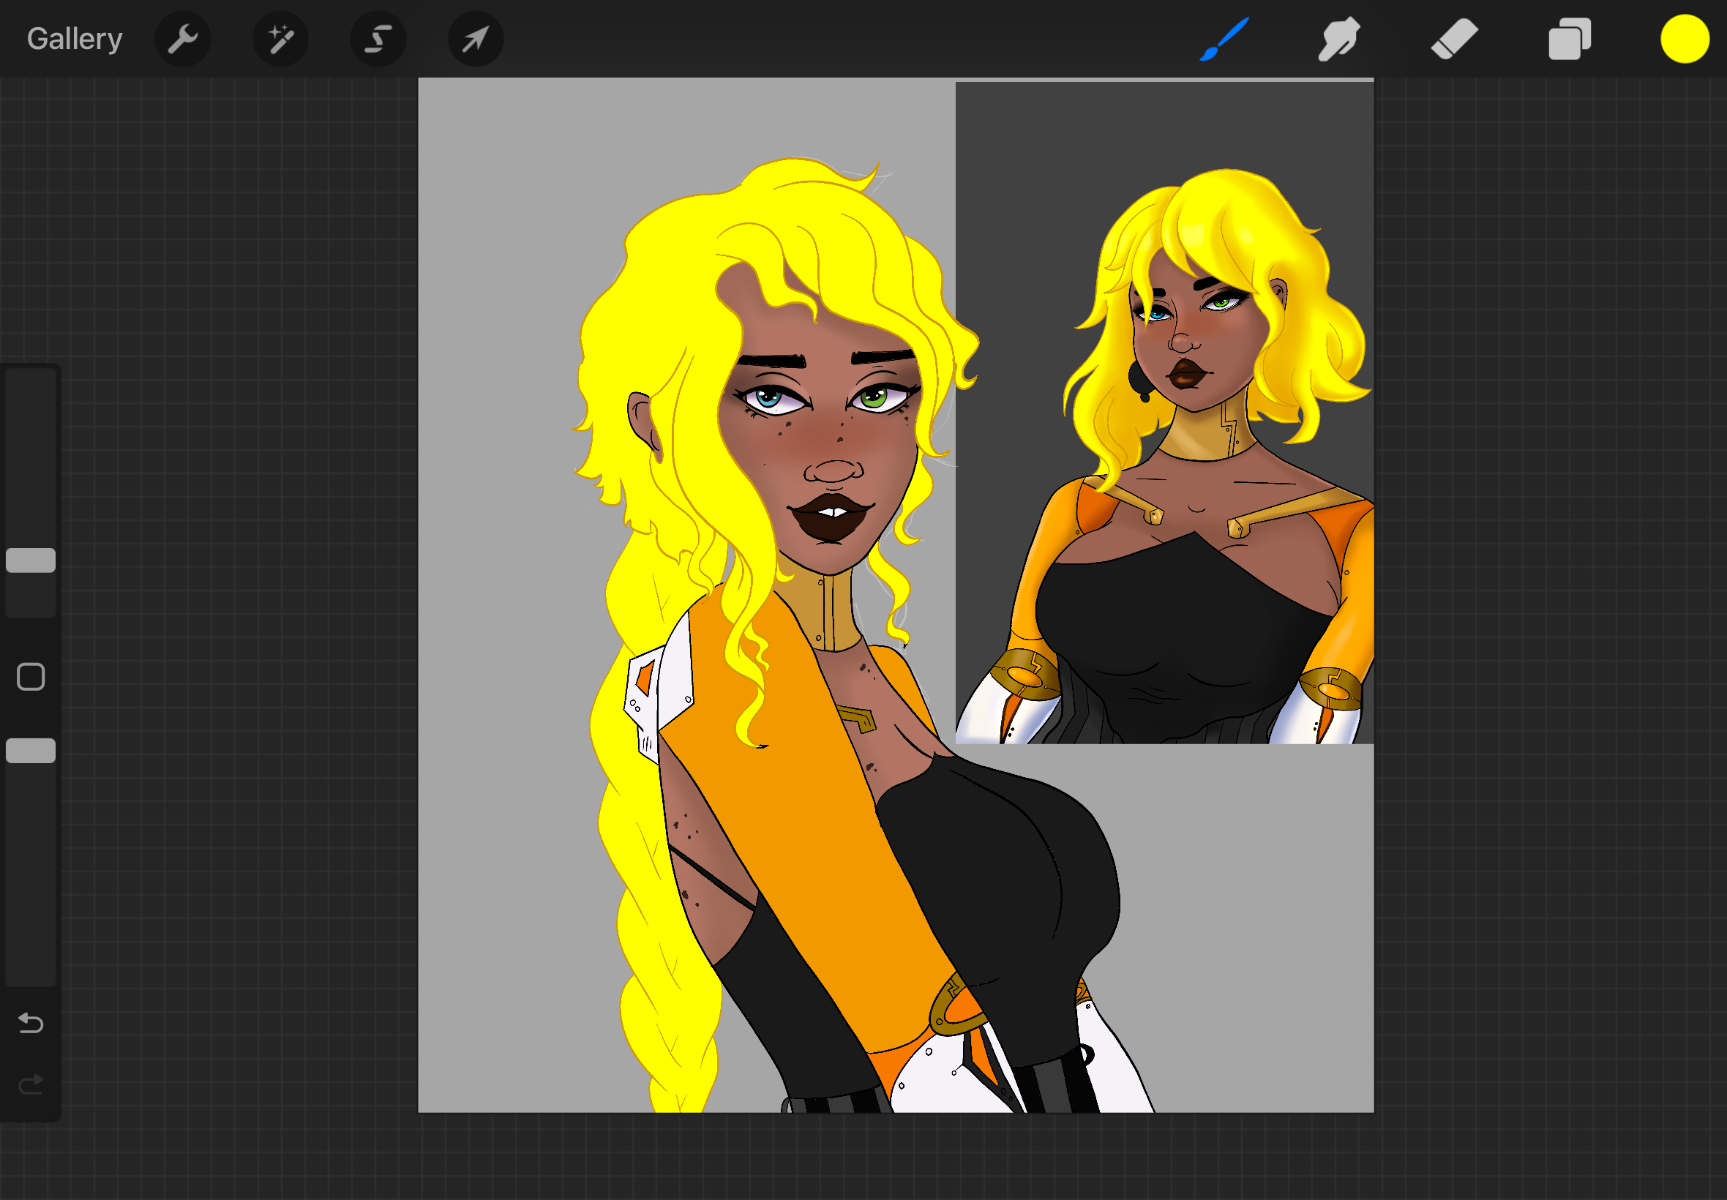Open the yellow active color swatch

(1684, 40)
